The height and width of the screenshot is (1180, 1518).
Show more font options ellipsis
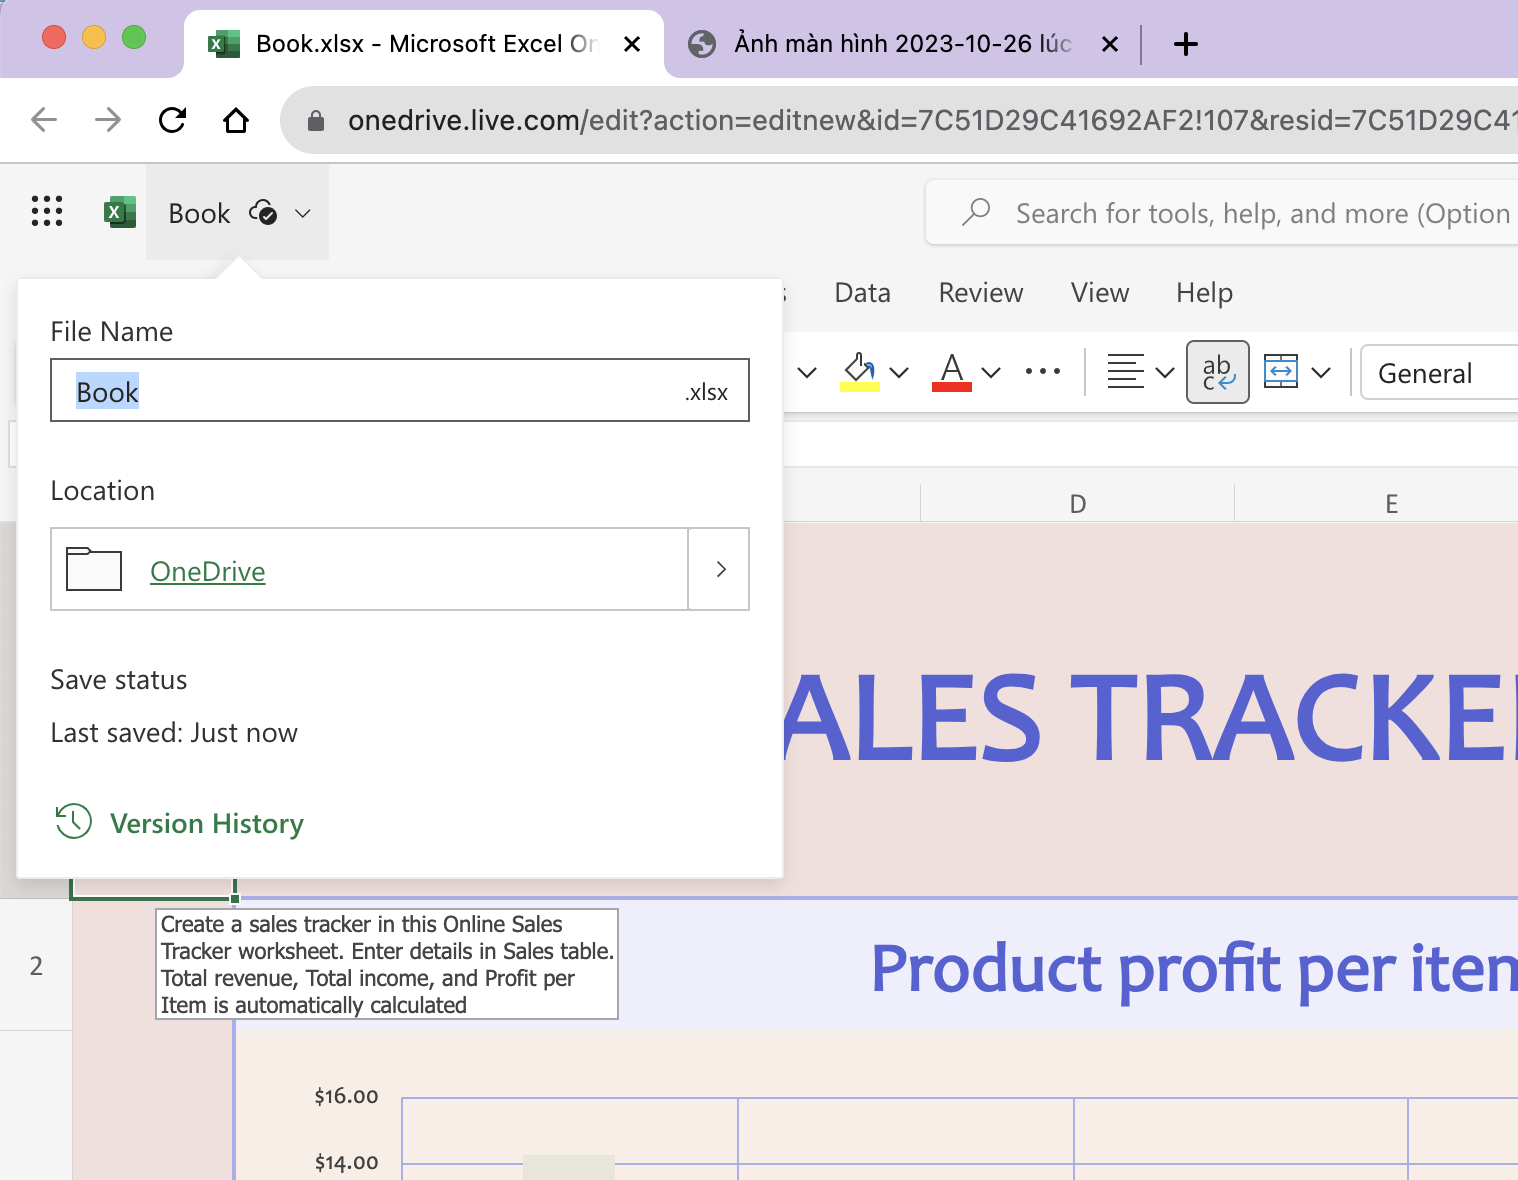coord(1043,371)
